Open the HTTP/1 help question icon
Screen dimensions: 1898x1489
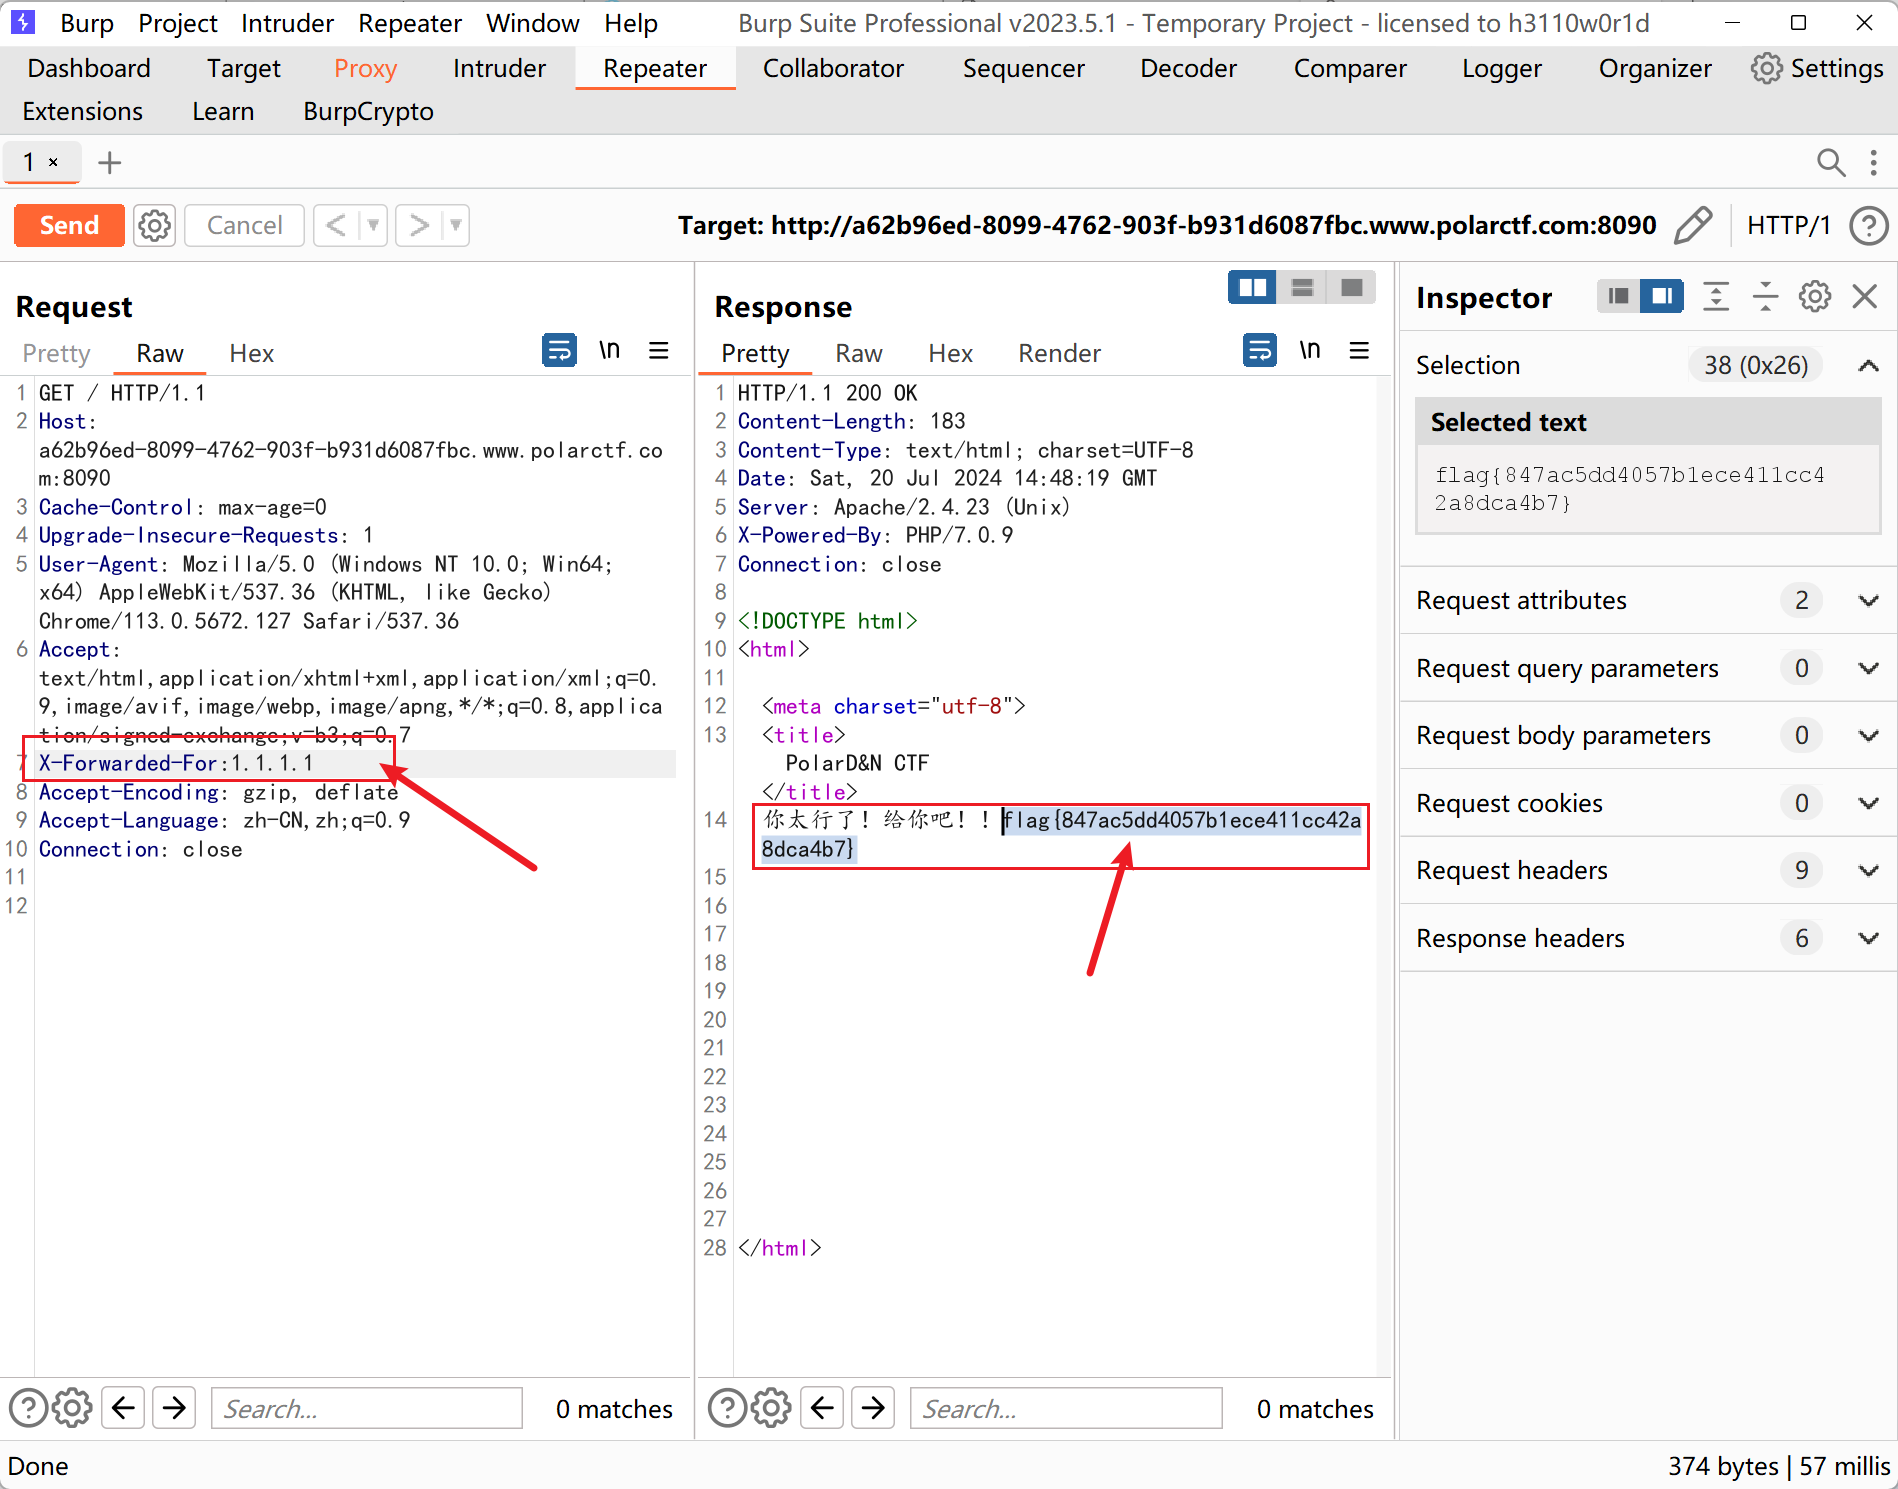pos(1867,226)
